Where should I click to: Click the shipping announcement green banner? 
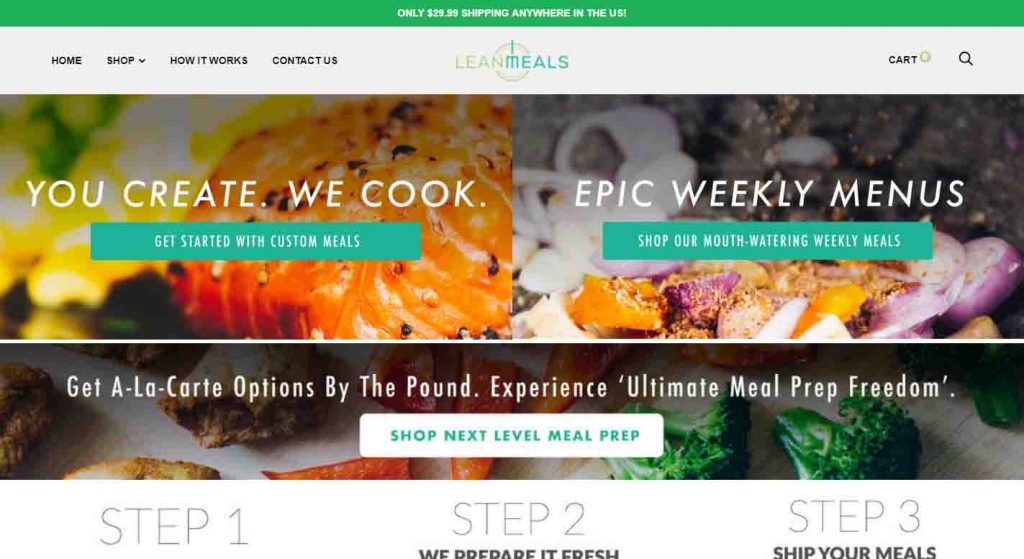[x=512, y=13]
